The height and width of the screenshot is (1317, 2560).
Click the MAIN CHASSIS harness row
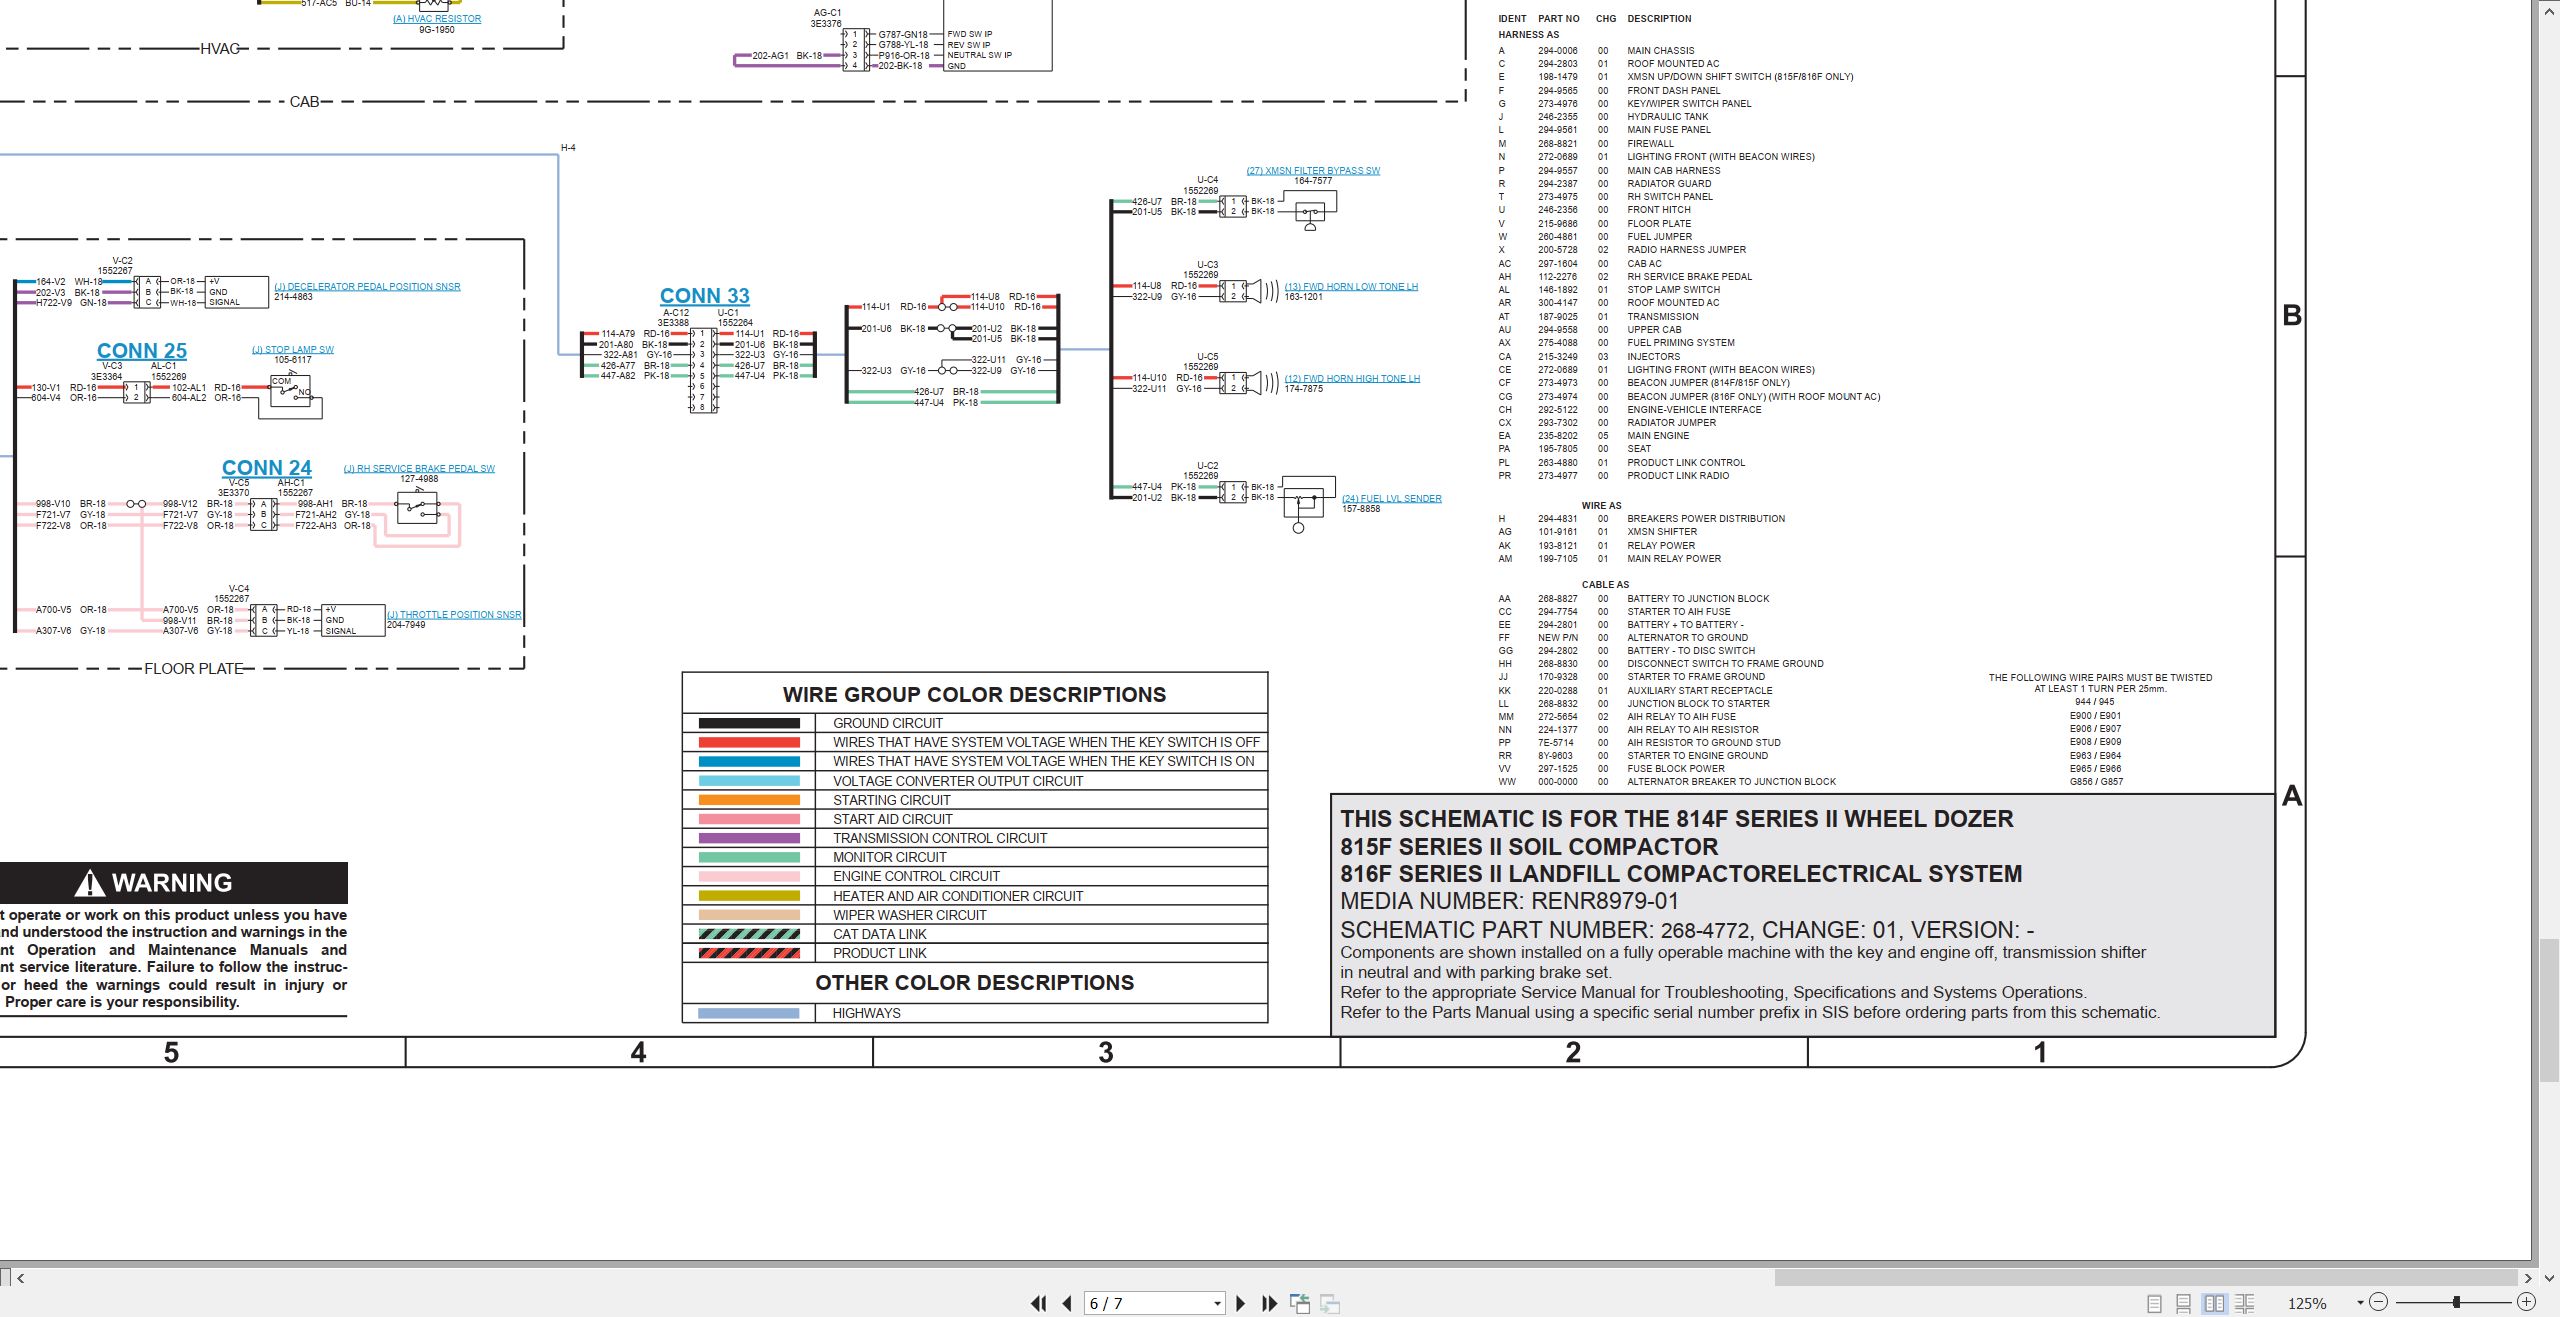tap(1596, 51)
